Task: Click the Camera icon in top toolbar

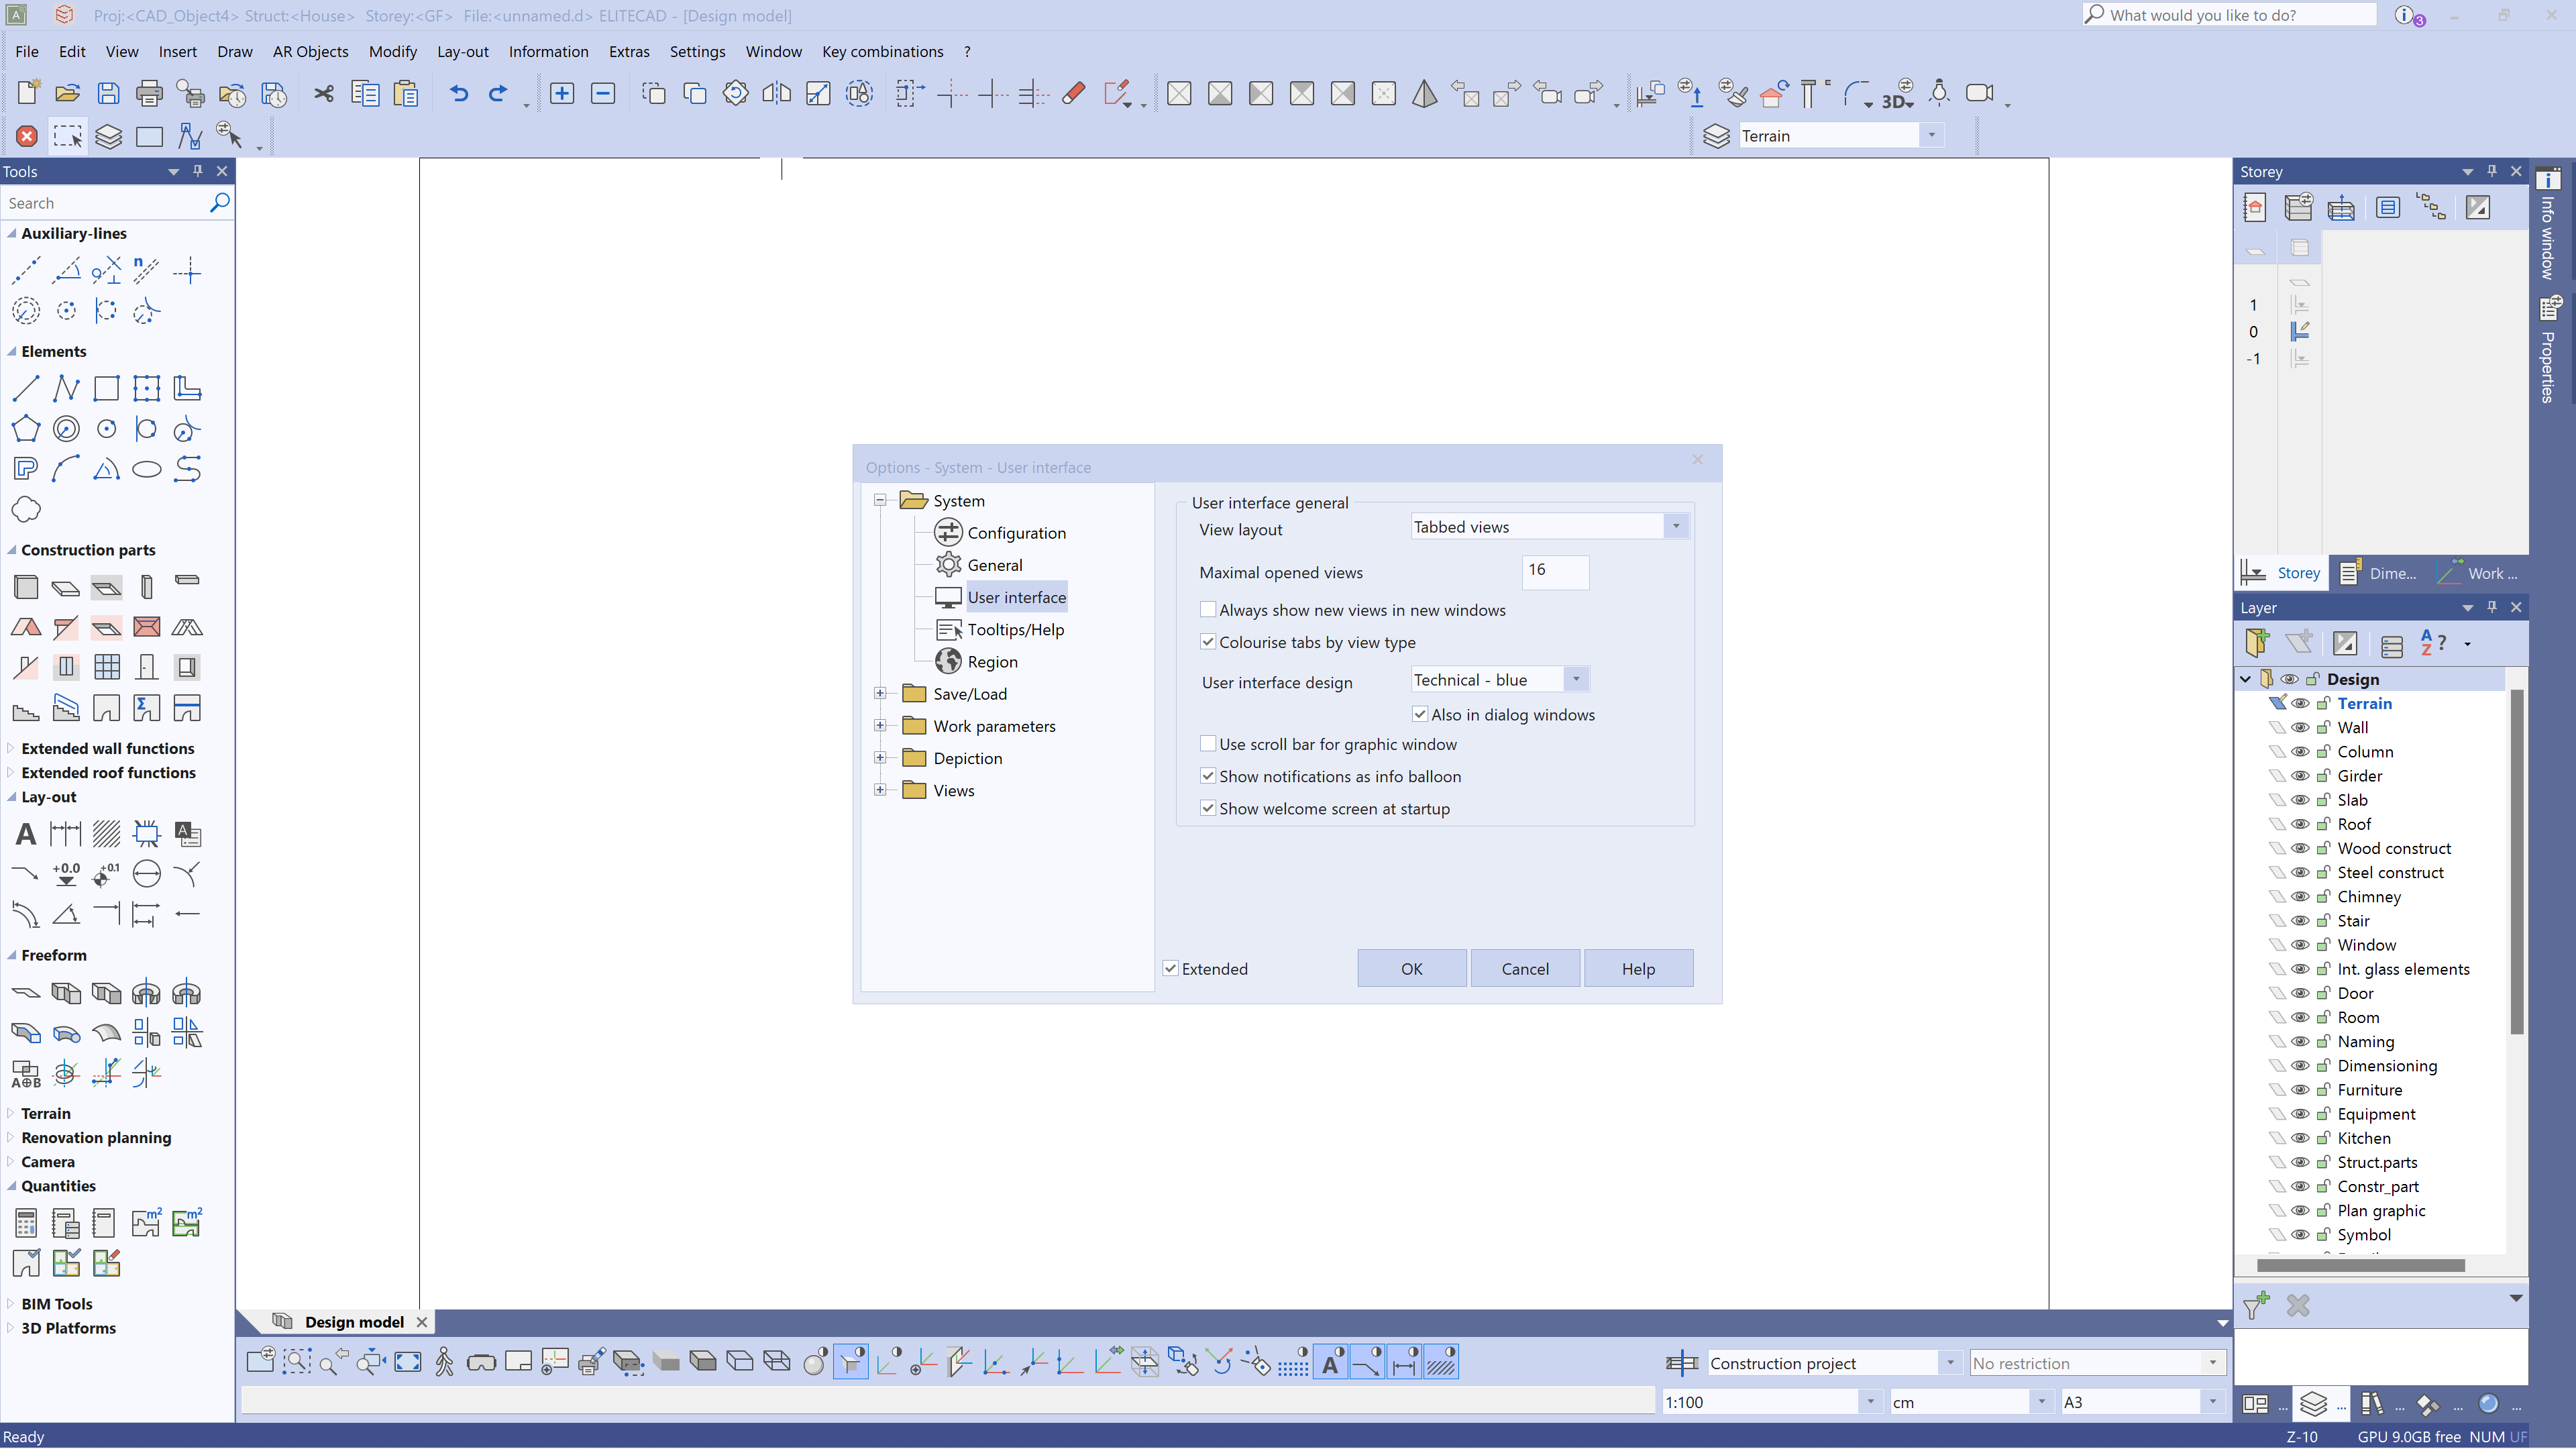Action: coord(1979,93)
